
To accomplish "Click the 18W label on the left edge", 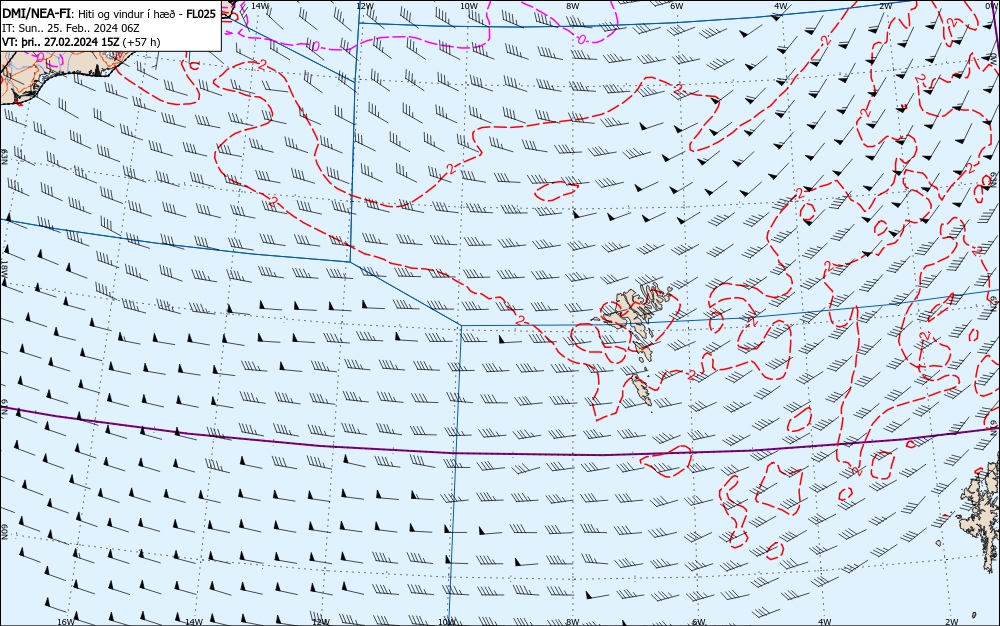I will pos(4,270).
